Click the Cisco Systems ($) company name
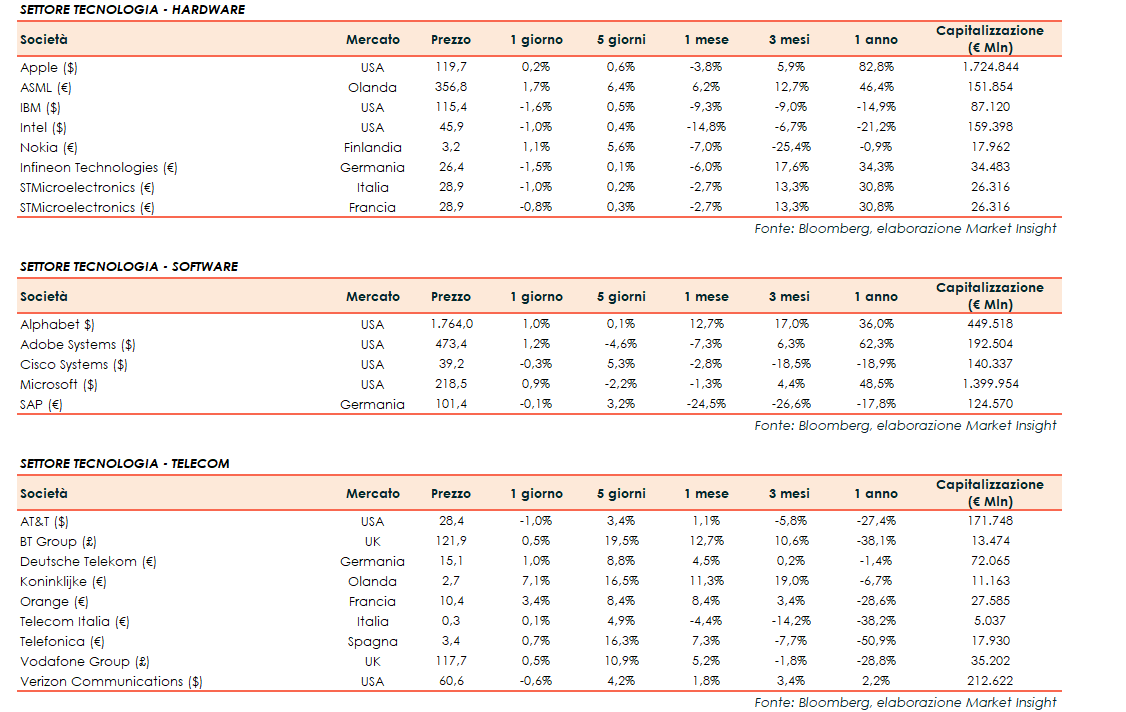Image resolution: width=1126 pixels, height=712 pixels. coord(74,364)
